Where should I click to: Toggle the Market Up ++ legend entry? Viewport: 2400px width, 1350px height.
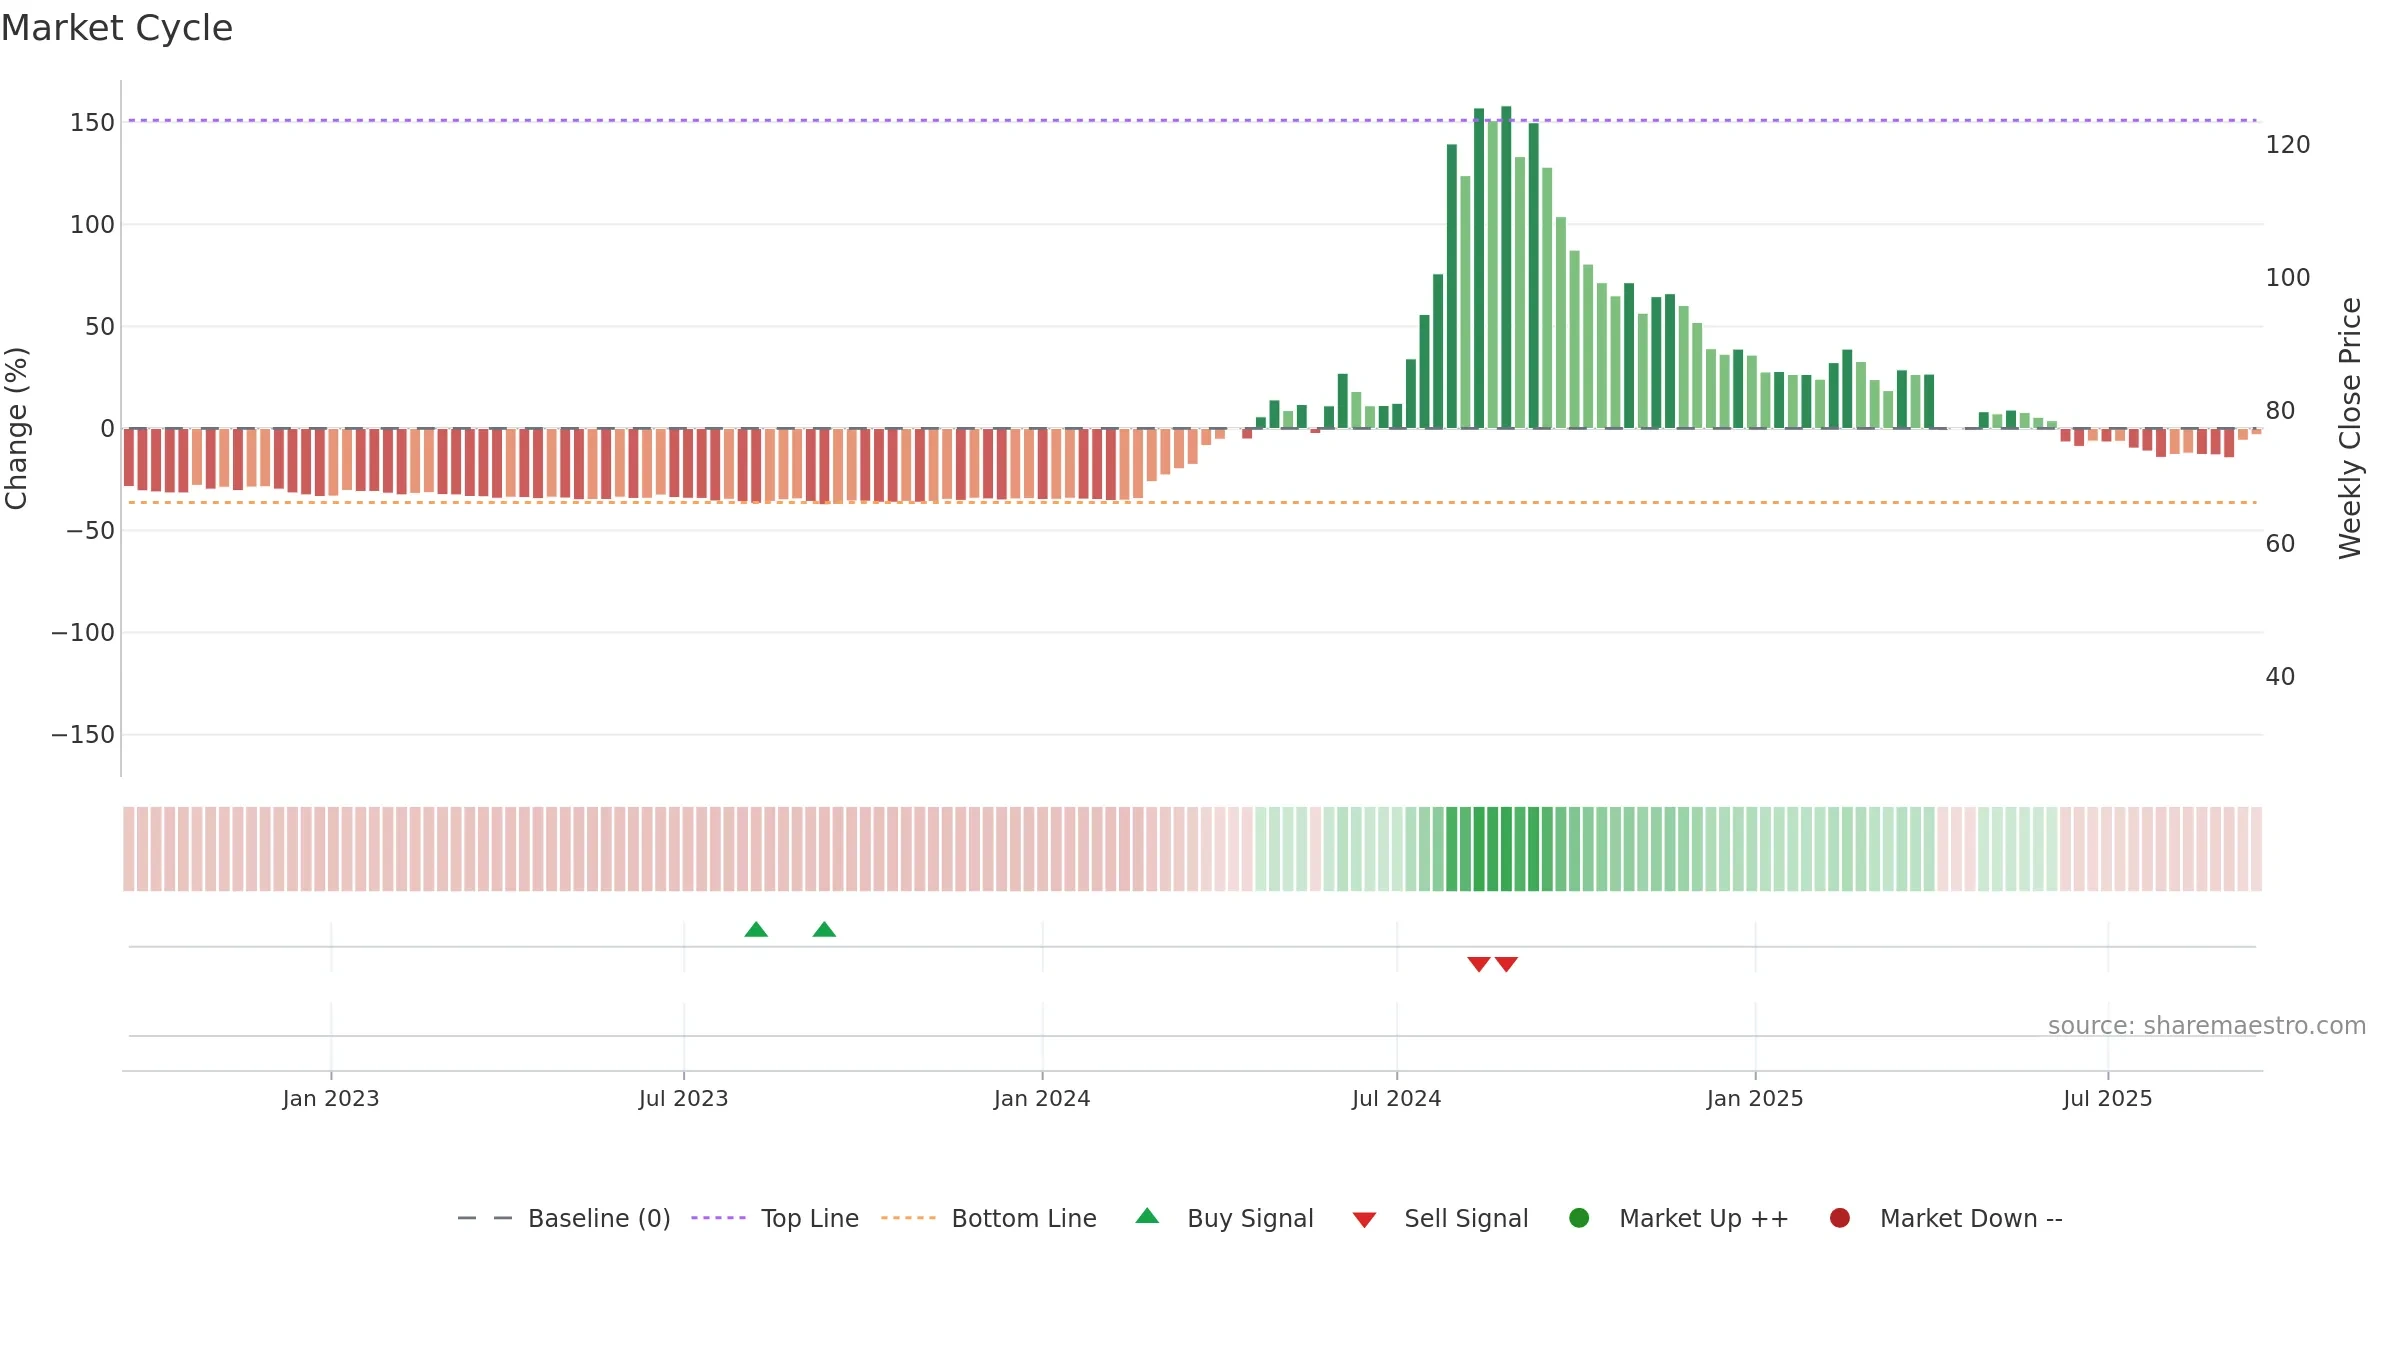point(1679,1218)
